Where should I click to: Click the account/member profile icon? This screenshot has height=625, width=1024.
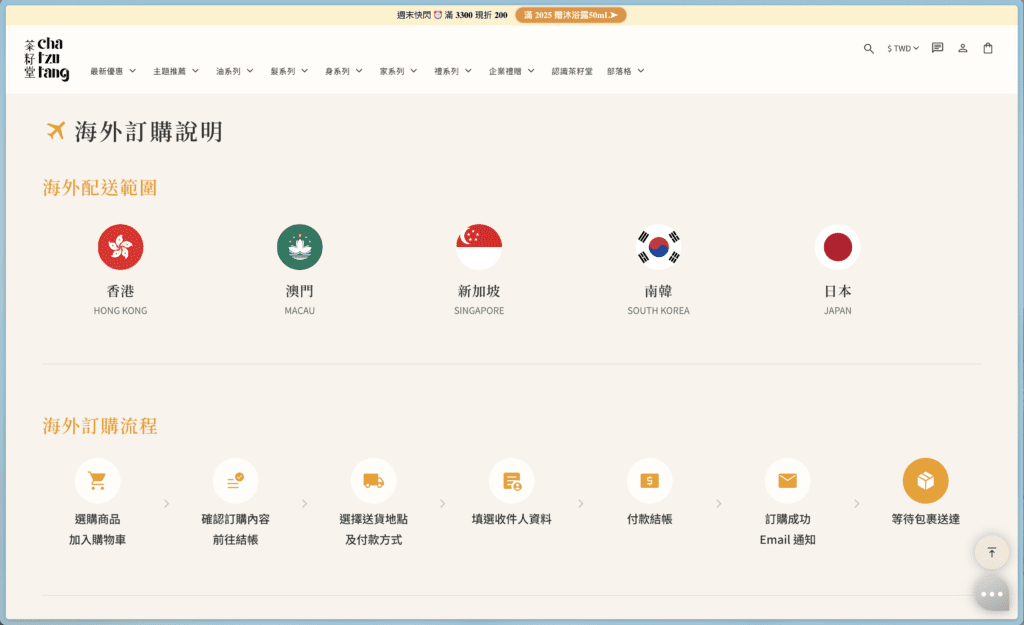tap(962, 48)
